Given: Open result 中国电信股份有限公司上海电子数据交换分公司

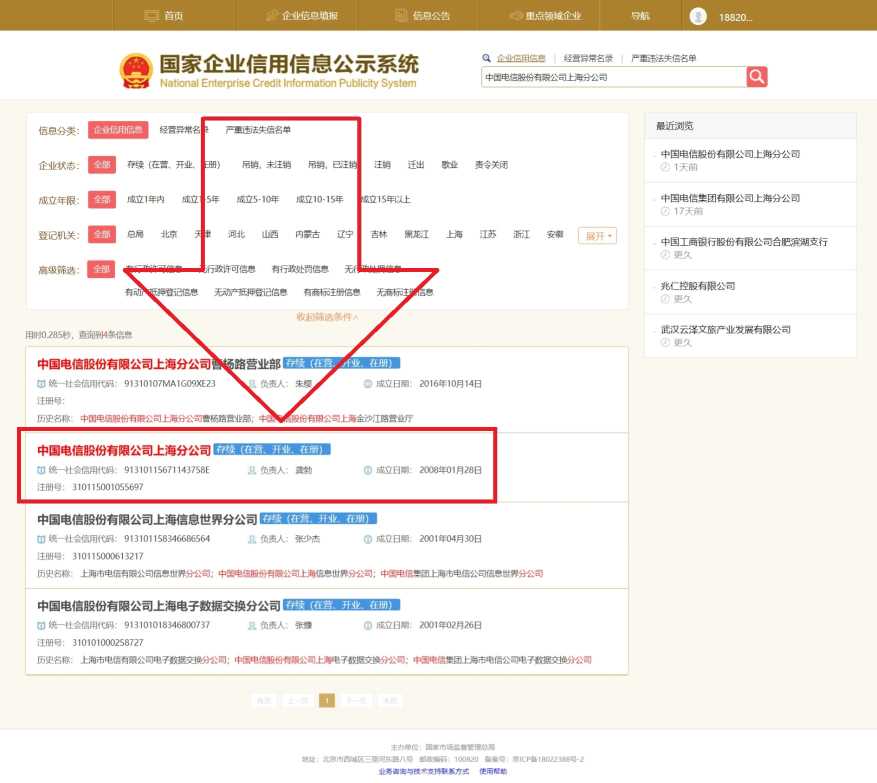Looking at the screenshot, I should point(159,605).
